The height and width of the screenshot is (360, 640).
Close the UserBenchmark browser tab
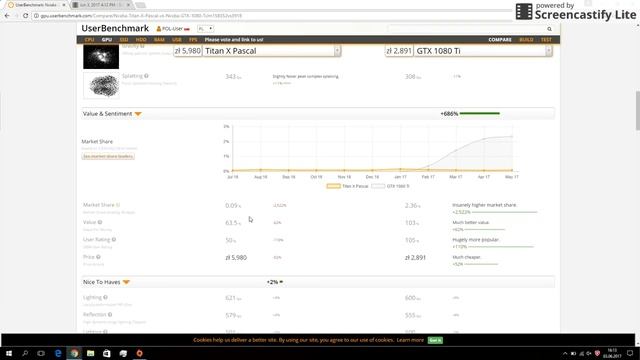tap(64, 5)
